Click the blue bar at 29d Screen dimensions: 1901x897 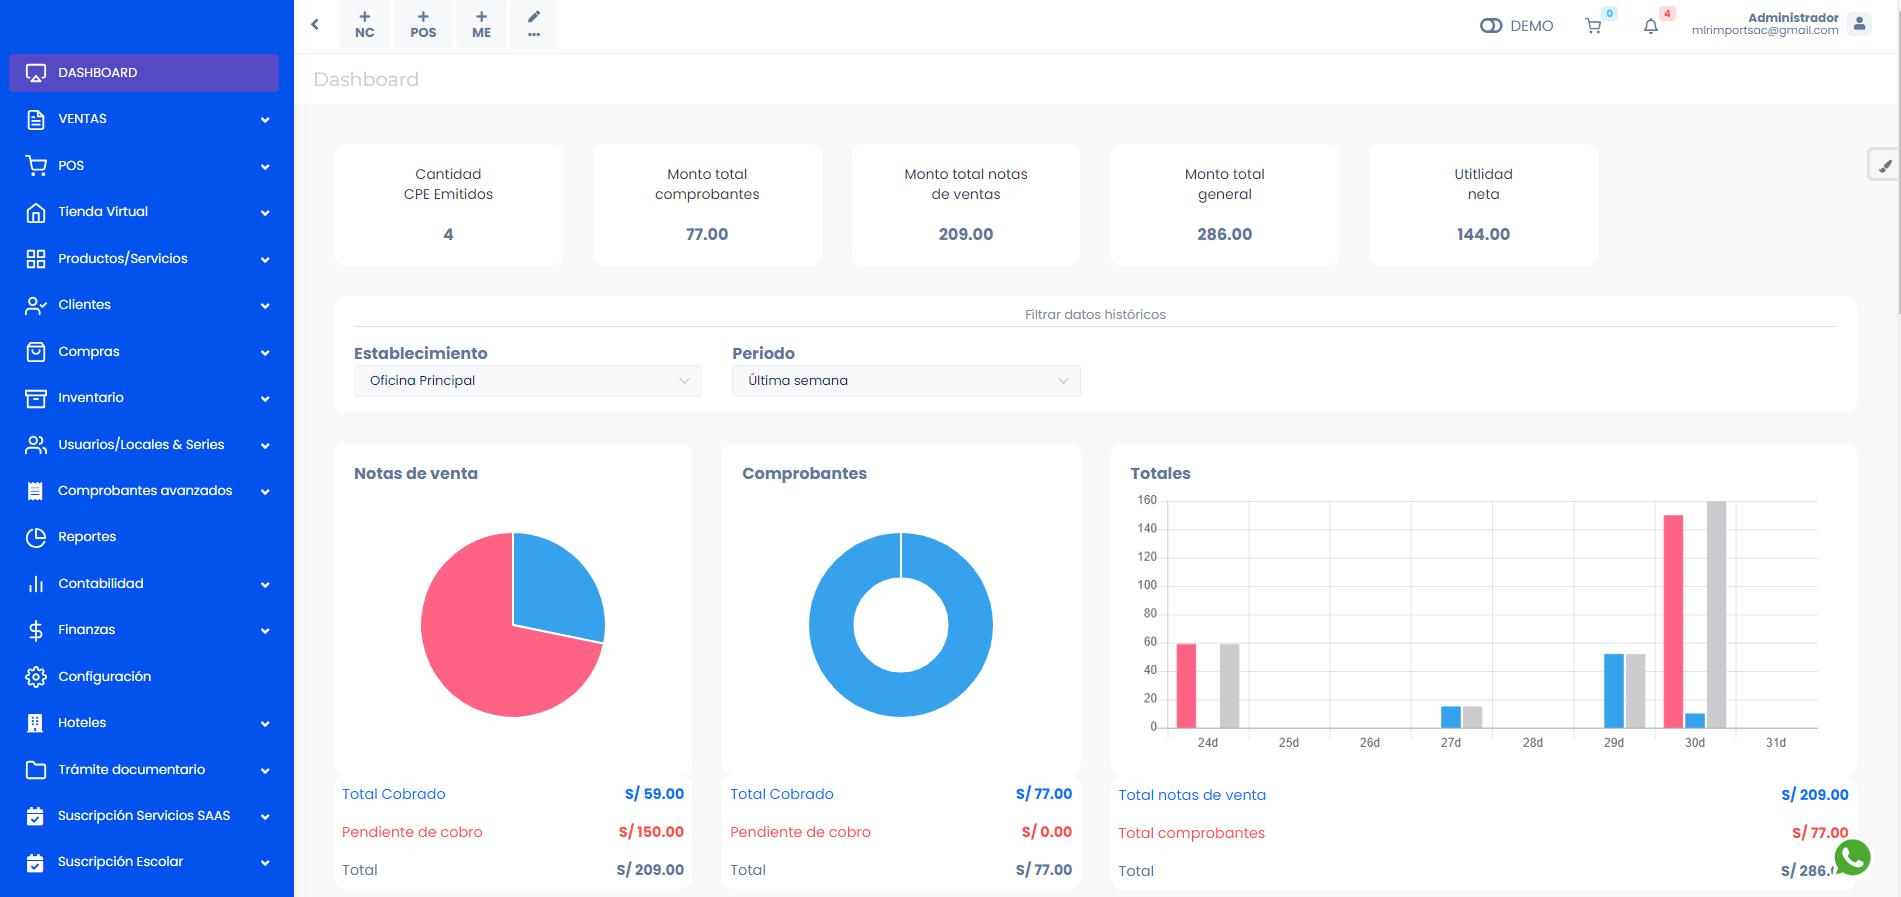point(1614,691)
